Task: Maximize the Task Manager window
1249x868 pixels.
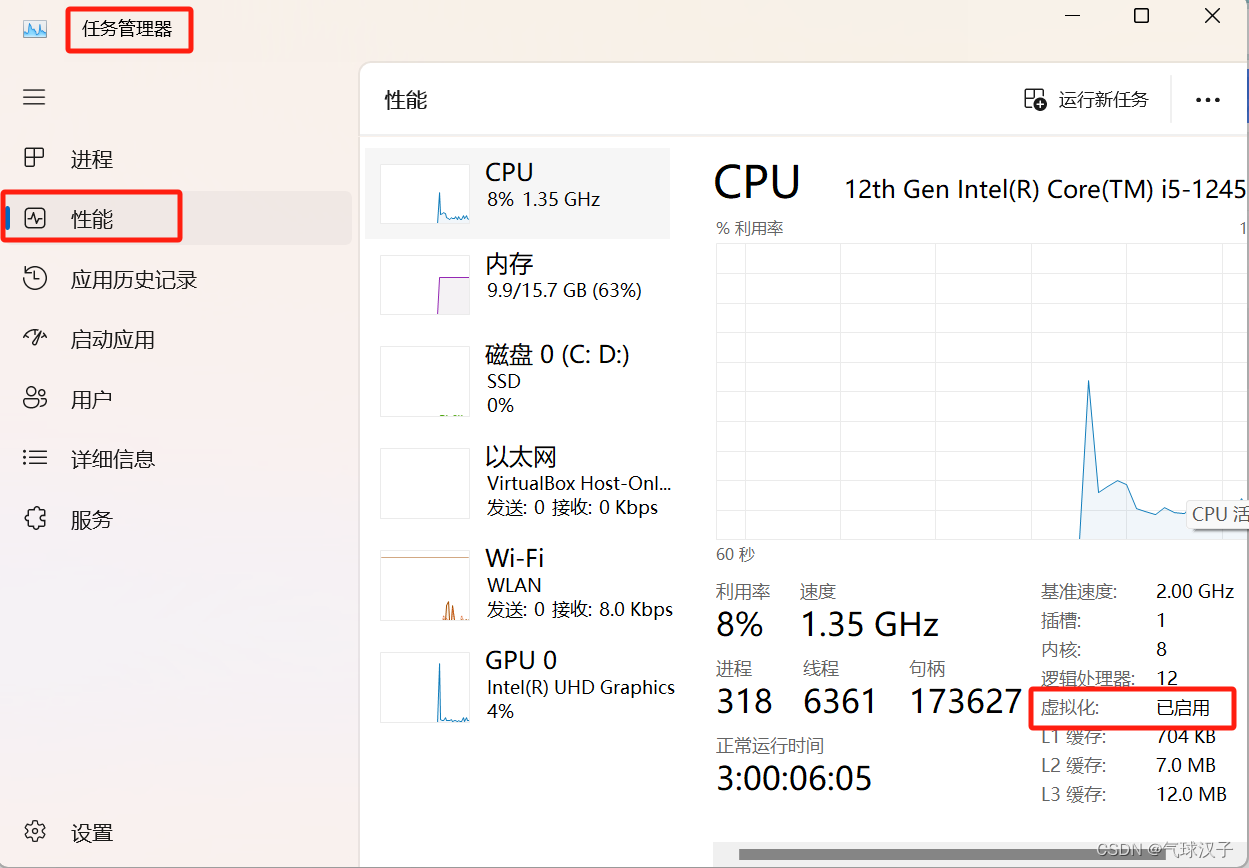Action: [1141, 16]
